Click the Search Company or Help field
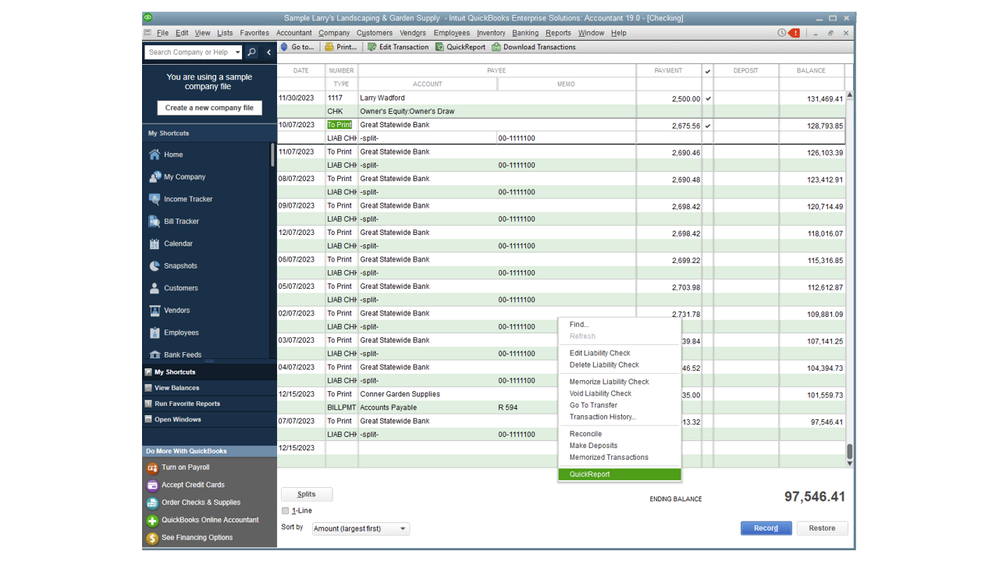The image size is (999, 562). point(189,52)
